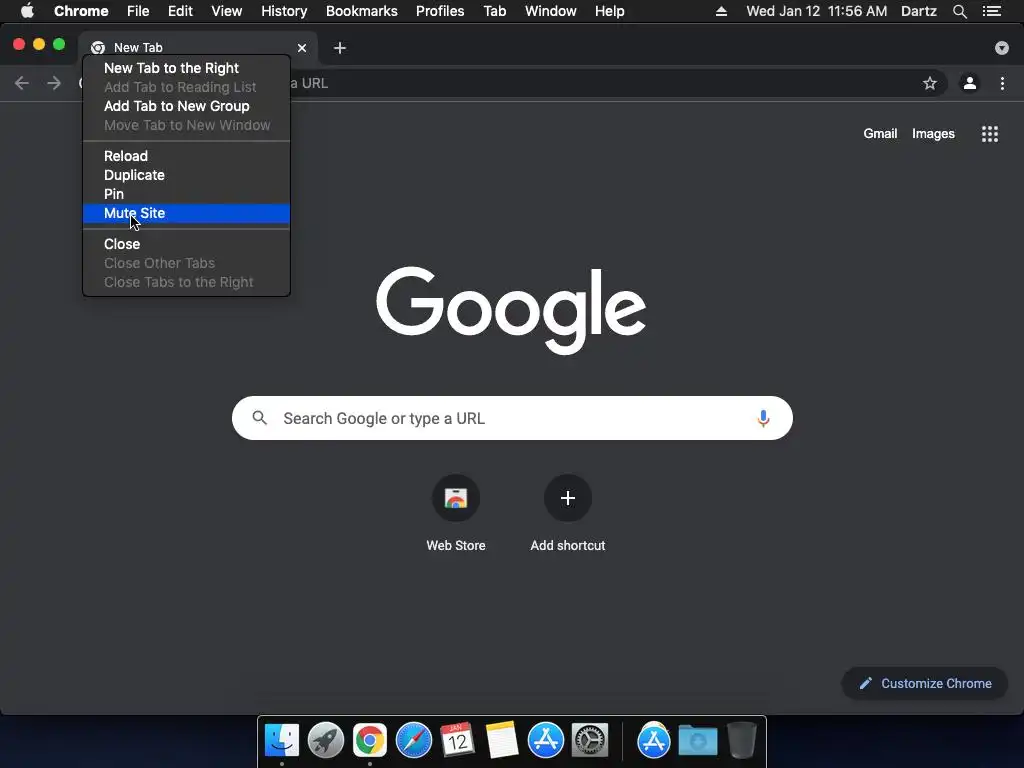Open the Google apps grid
Viewport: 1024px width, 768px height.
coord(990,134)
